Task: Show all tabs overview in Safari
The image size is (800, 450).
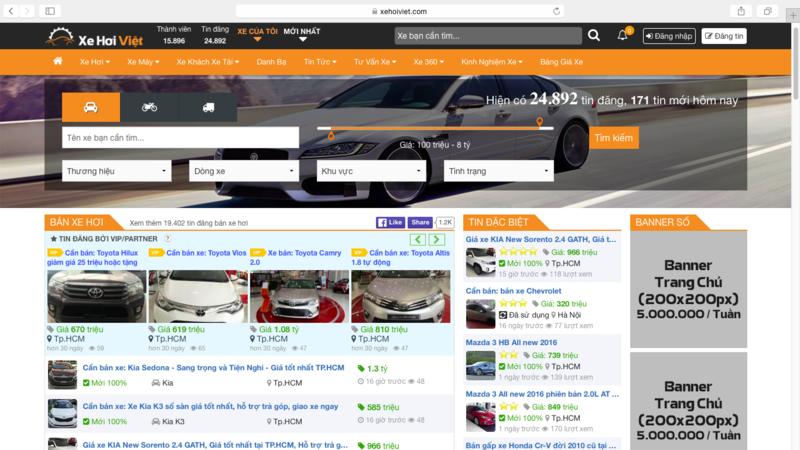Action: [x=767, y=11]
